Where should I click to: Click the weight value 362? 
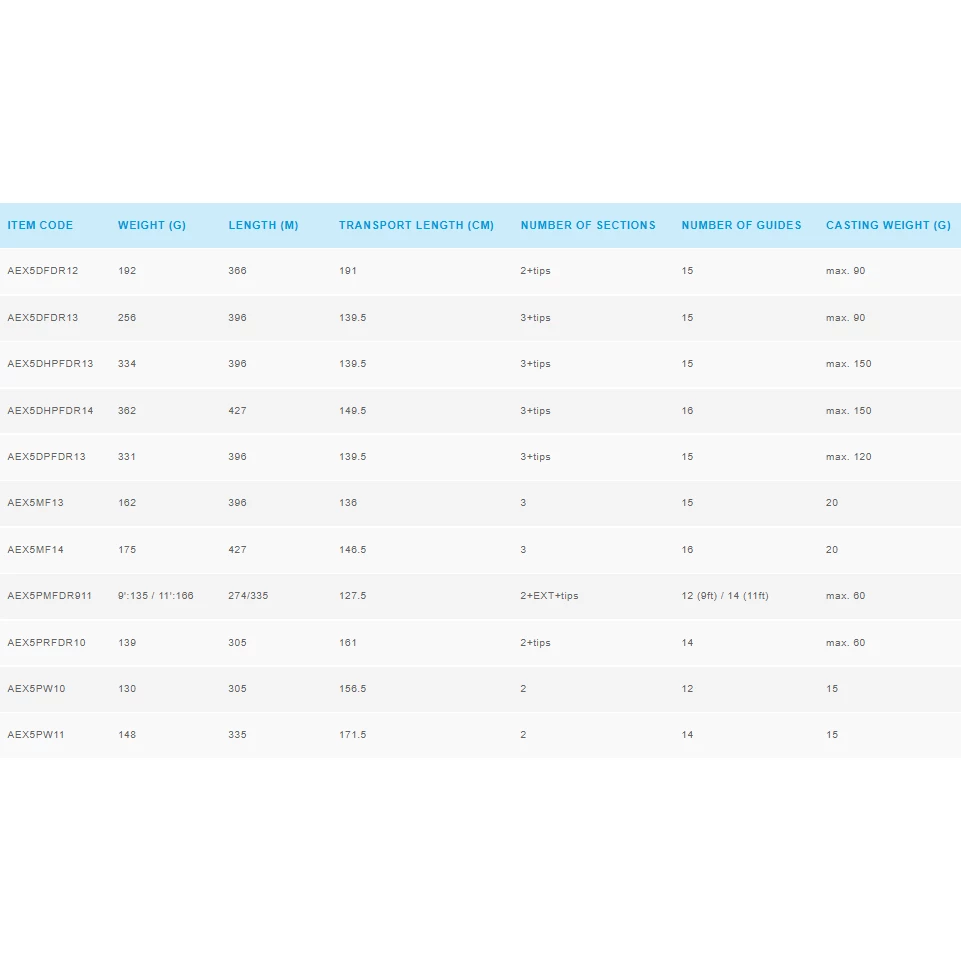click(x=127, y=411)
